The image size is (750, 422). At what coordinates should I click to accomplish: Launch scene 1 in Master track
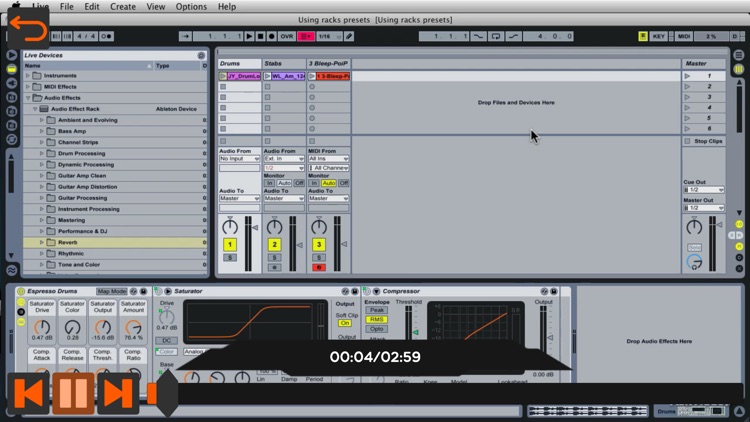point(687,76)
